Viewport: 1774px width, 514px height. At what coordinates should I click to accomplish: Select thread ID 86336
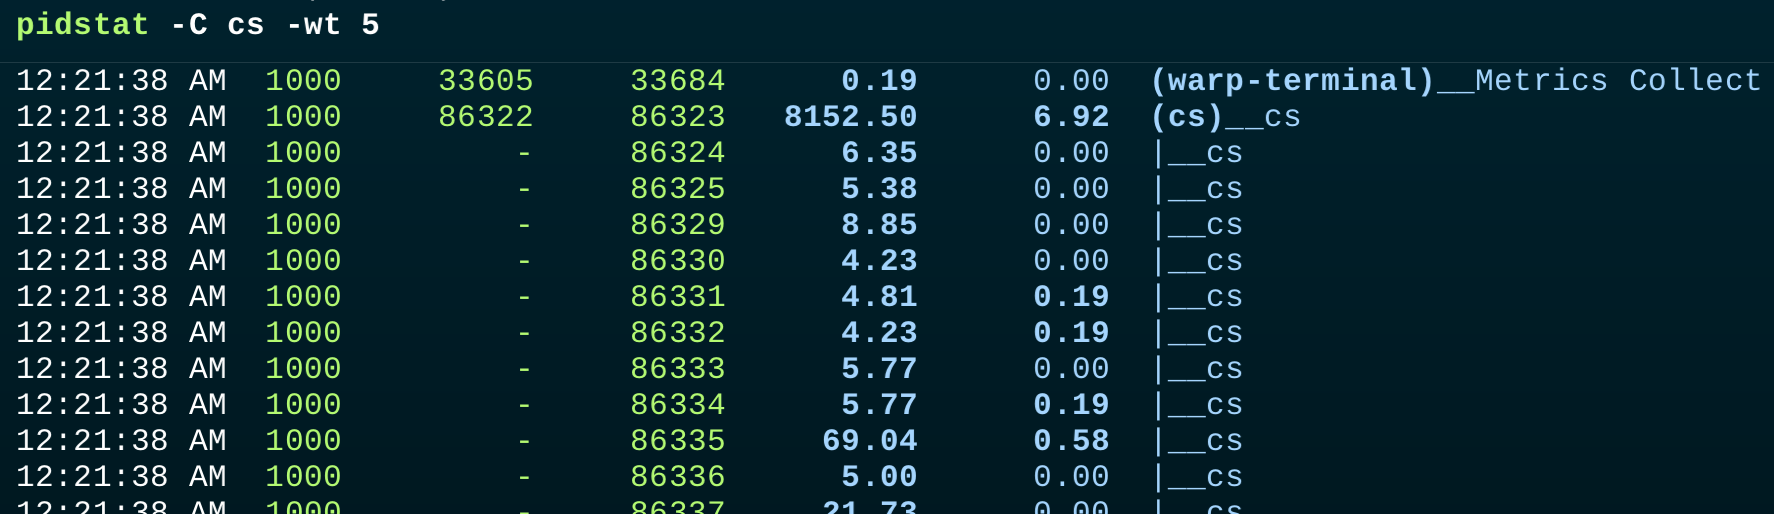coord(677,477)
